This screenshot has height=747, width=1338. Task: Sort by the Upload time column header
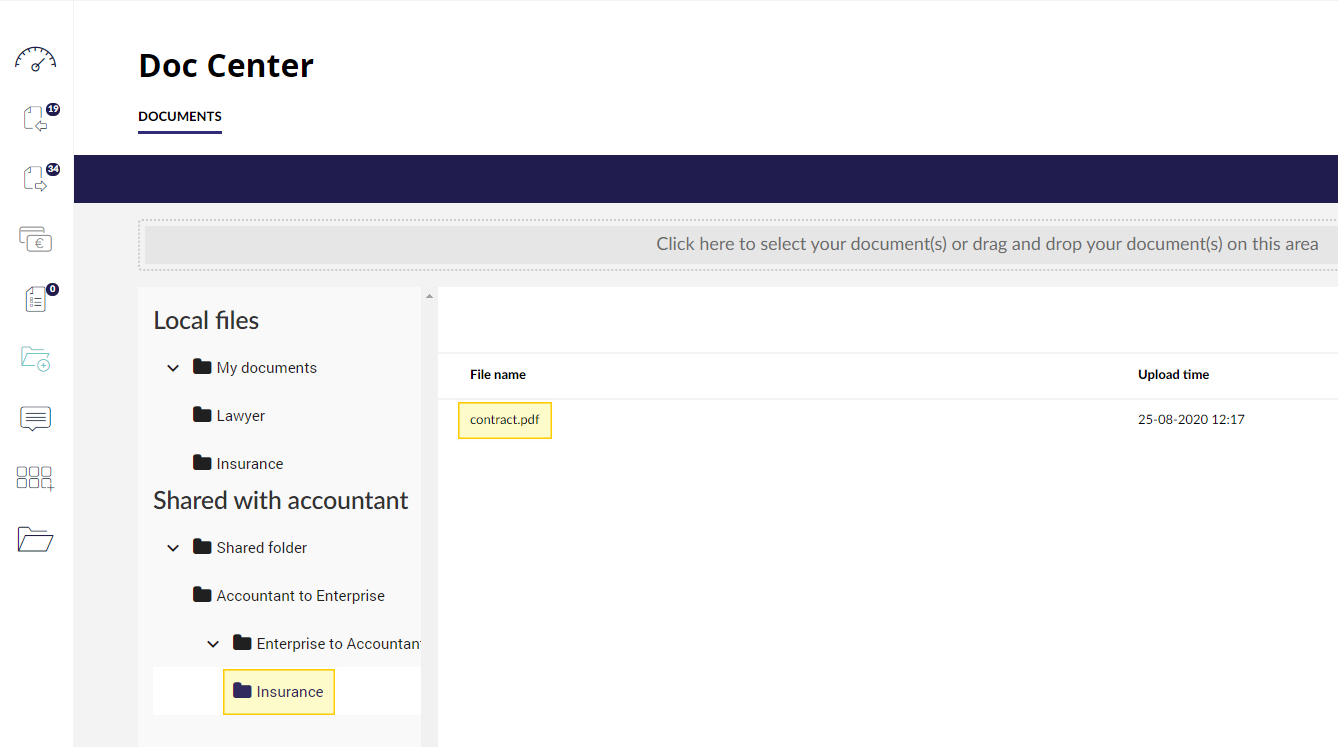[x=1174, y=375]
